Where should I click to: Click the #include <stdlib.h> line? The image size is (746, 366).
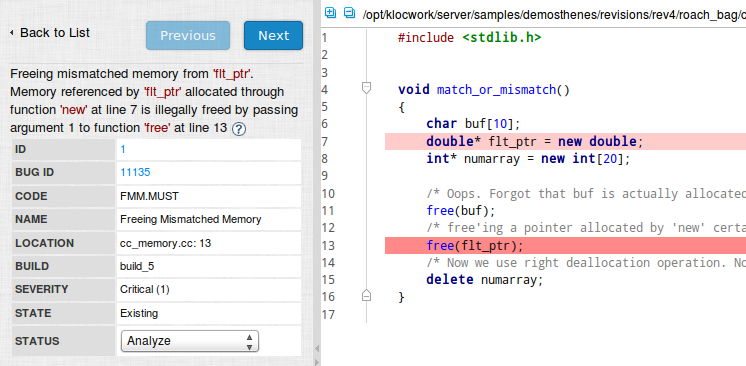click(x=469, y=38)
